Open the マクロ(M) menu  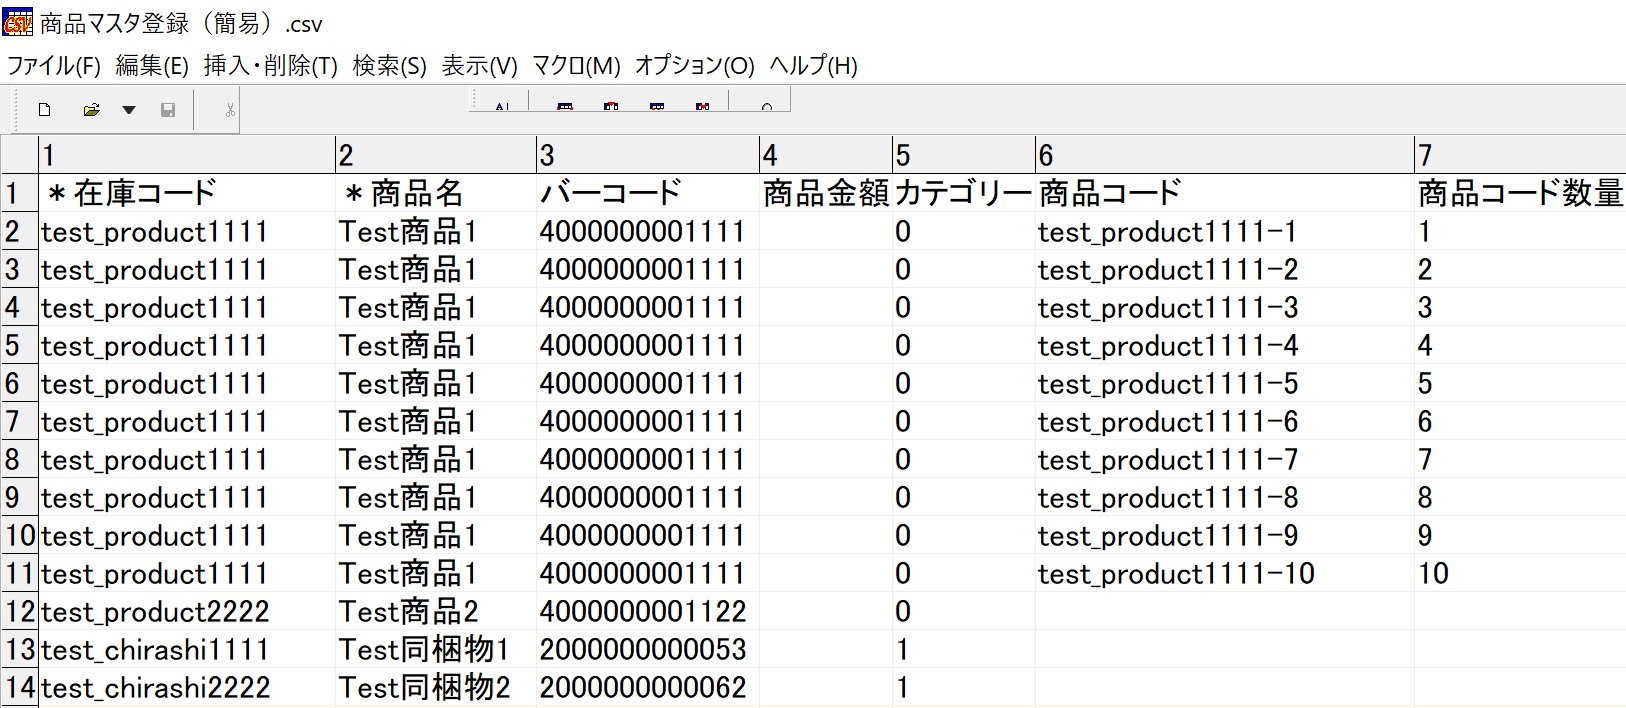point(576,66)
